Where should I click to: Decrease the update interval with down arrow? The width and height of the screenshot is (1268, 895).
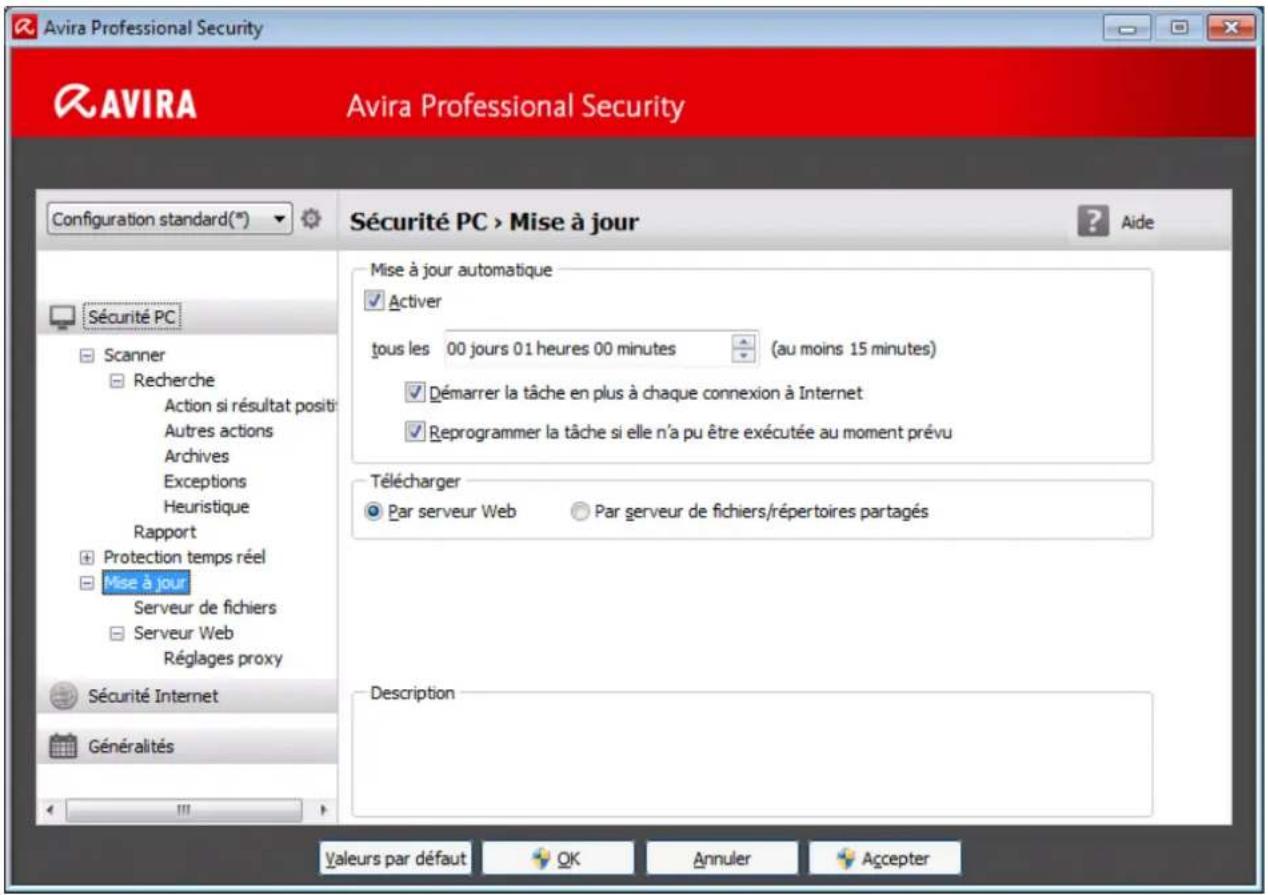point(743,356)
